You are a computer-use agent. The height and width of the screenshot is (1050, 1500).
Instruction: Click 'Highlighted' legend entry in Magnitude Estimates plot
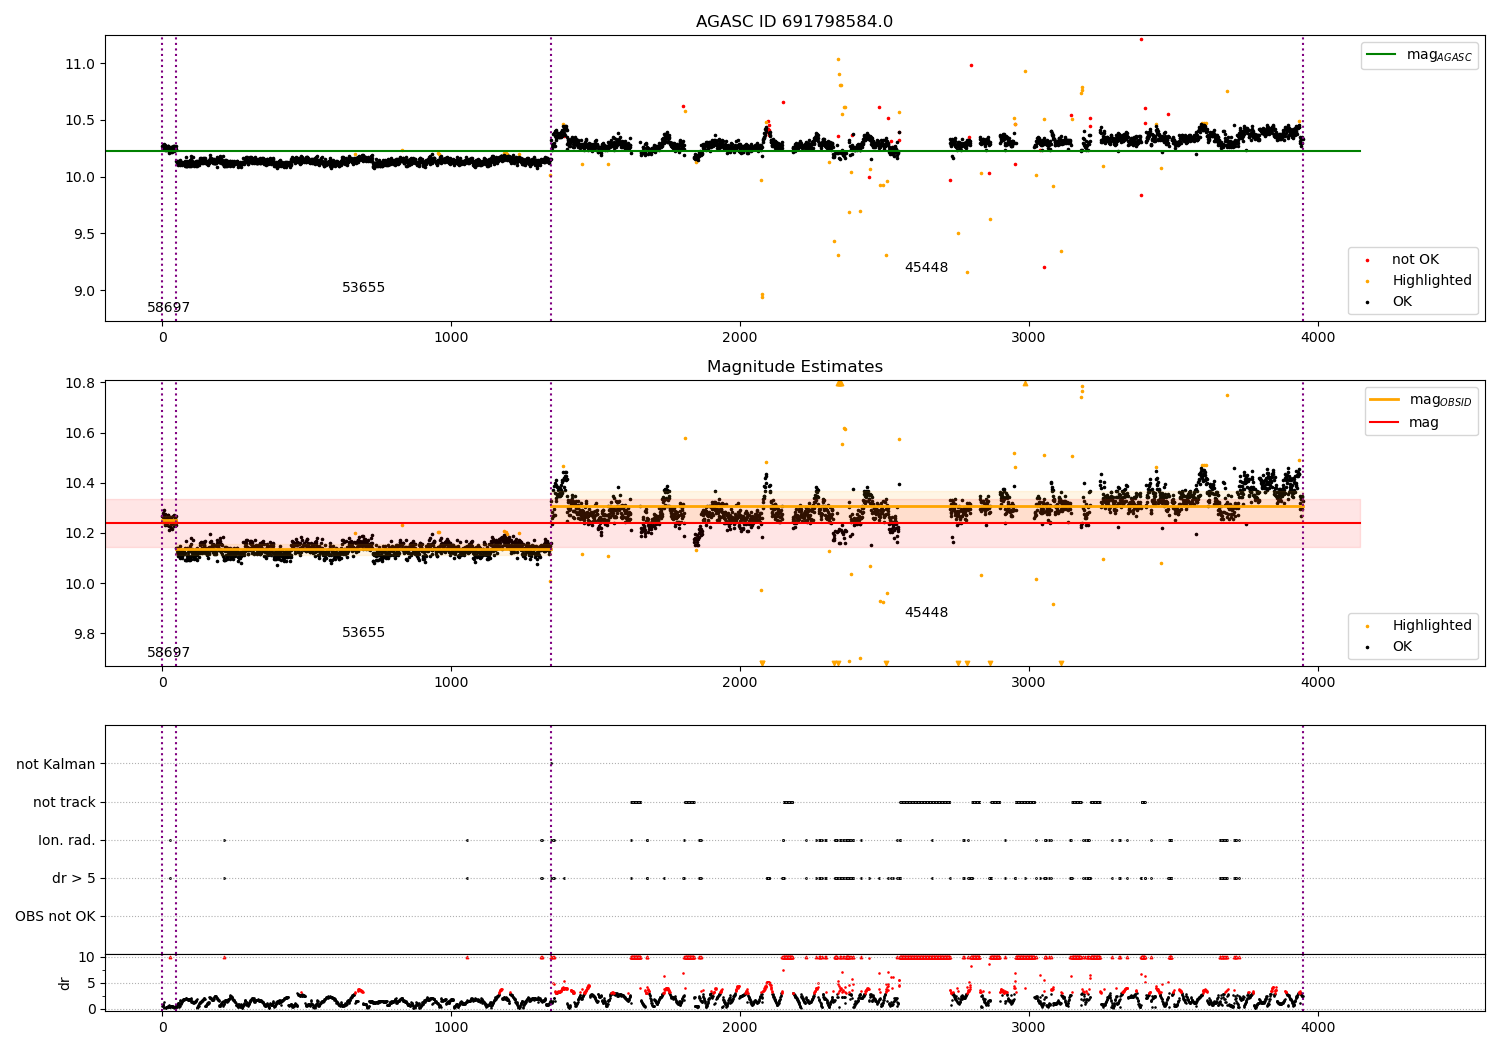pyautogui.click(x=1418, y=626)
